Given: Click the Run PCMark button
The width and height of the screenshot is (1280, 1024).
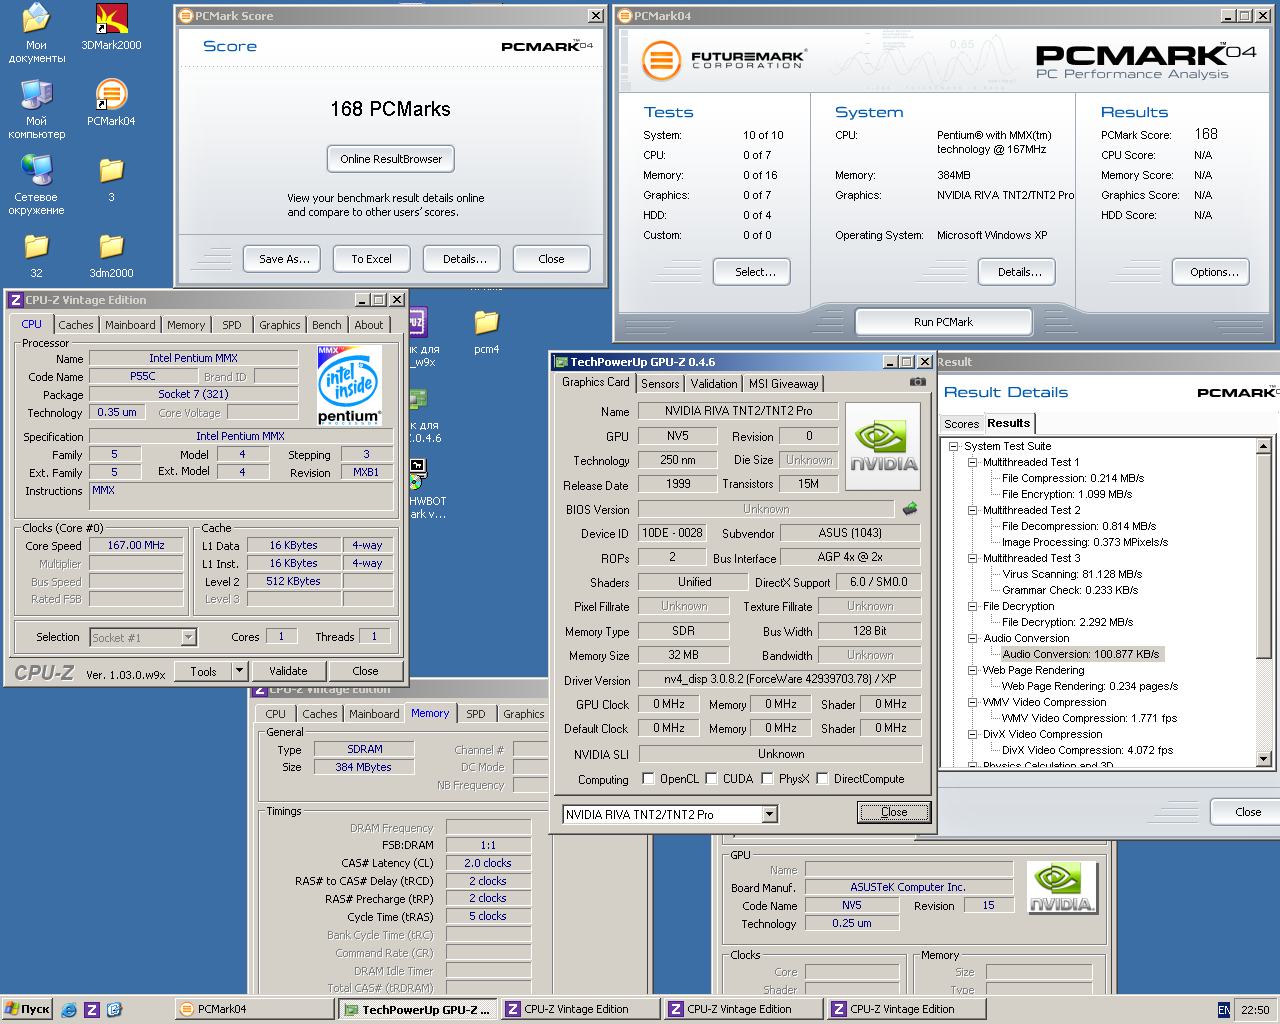Looking at the screenshot, I should (943, 322).
